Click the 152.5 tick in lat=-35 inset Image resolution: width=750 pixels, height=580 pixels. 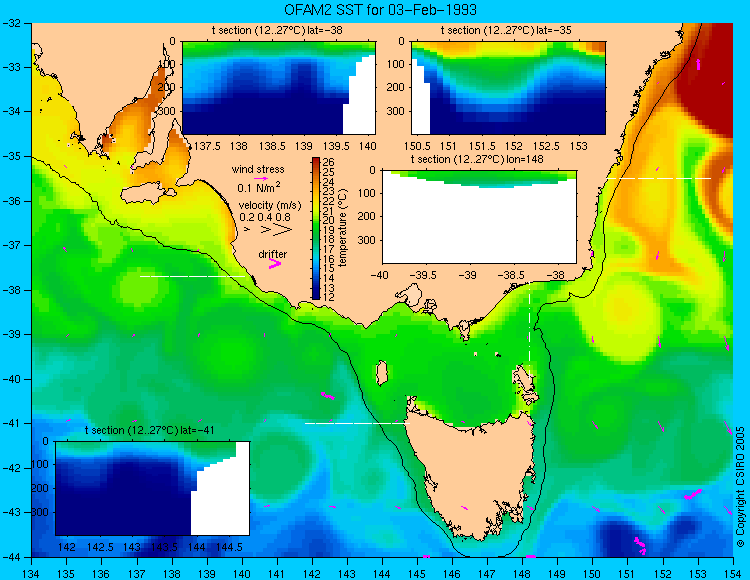(x=547, y=146)
